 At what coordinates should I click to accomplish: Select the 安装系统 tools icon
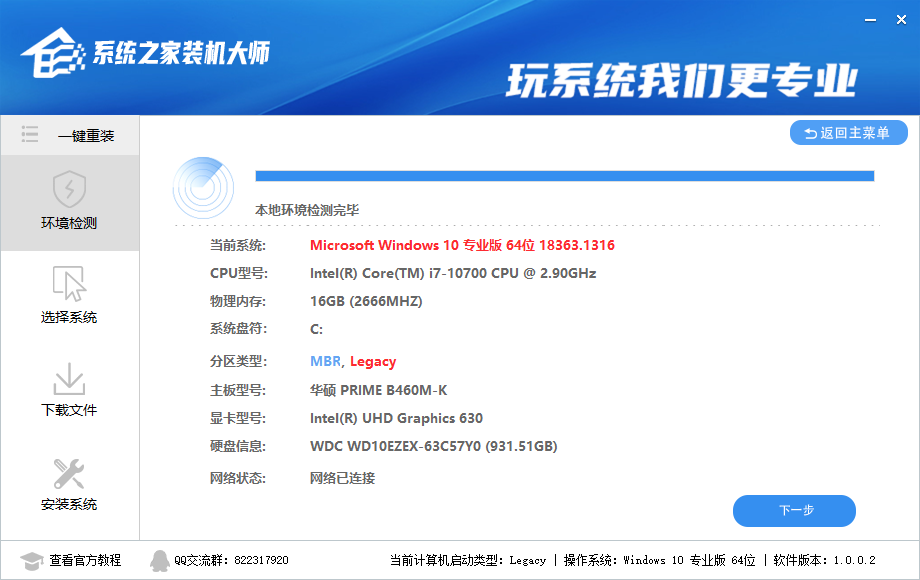69,473
